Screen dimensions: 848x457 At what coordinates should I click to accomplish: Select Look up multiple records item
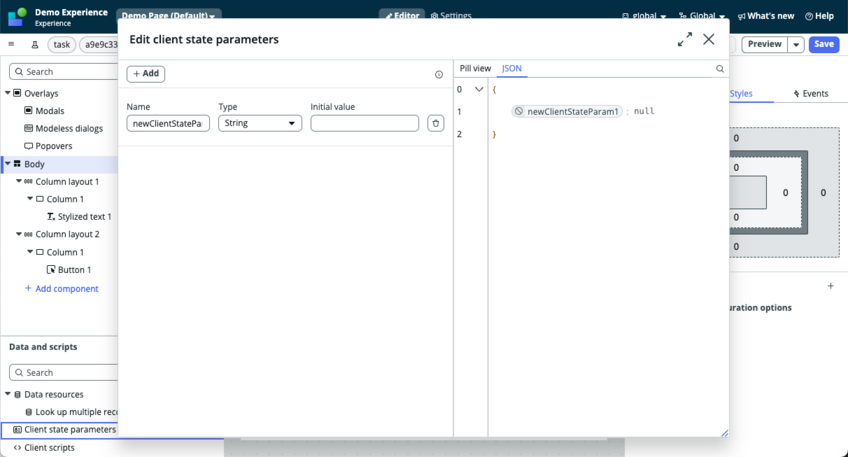pos(76,412)
